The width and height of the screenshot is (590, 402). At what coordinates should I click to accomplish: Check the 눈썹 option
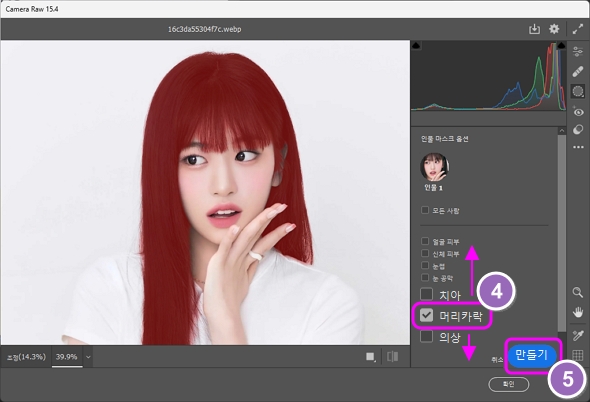pos(425,265)
